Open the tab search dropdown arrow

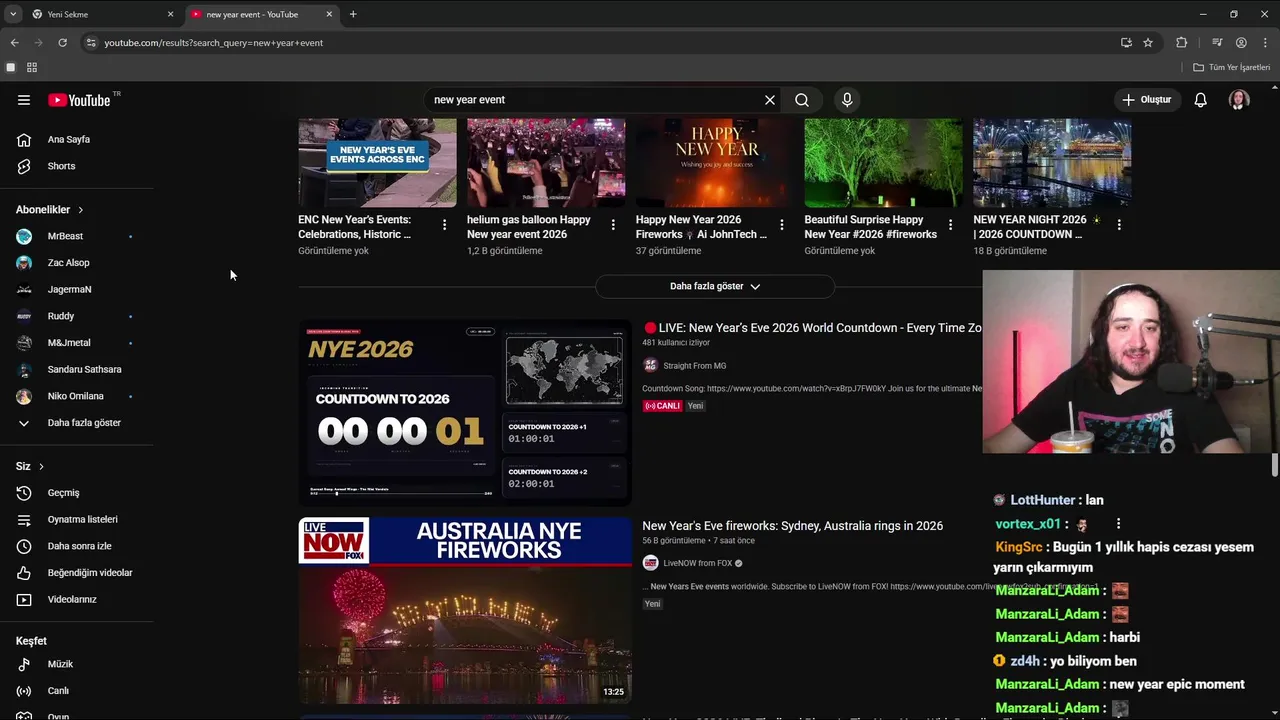click(x=13, y=14)
